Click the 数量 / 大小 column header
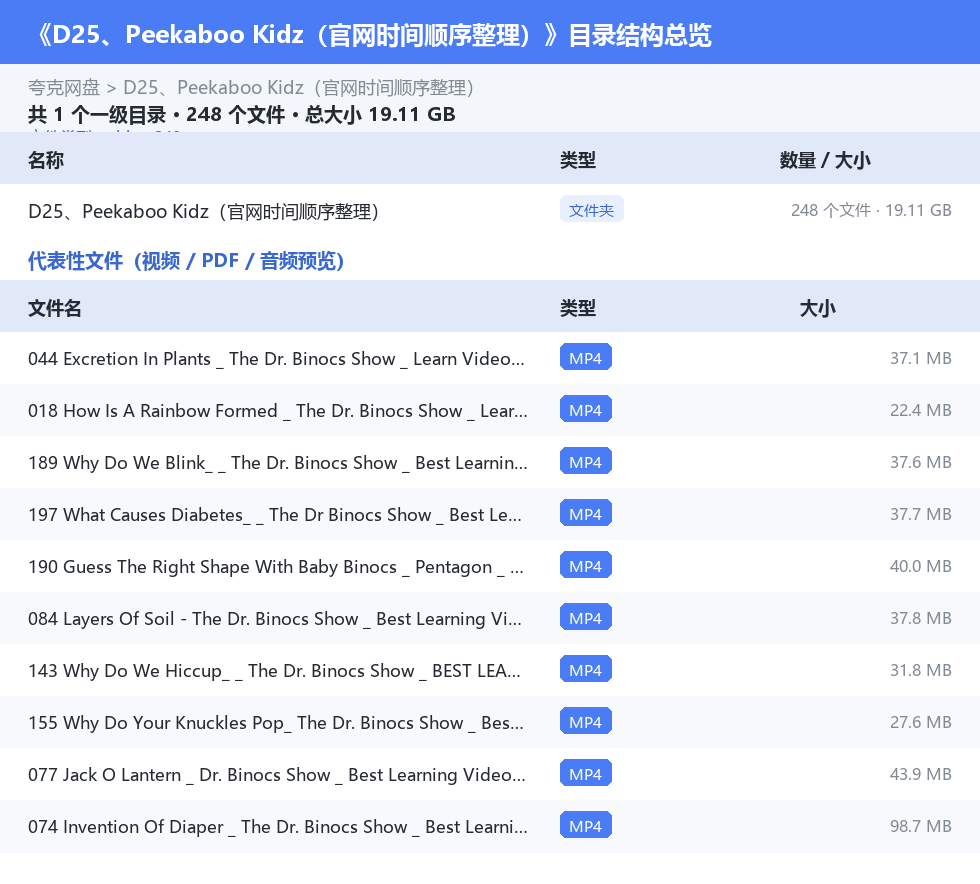The height and width of the screenshot is (884, 980). click(x=825, y=160)
